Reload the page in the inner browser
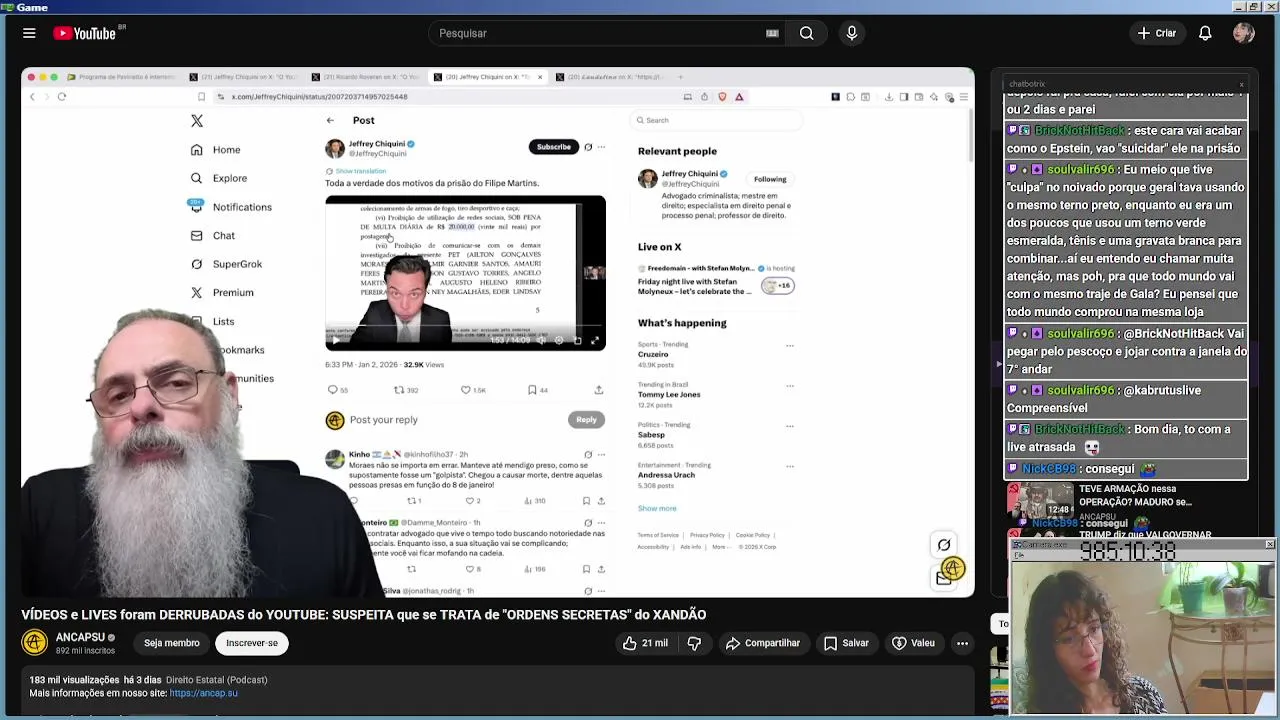1280x720 pixels. [62, 97]
